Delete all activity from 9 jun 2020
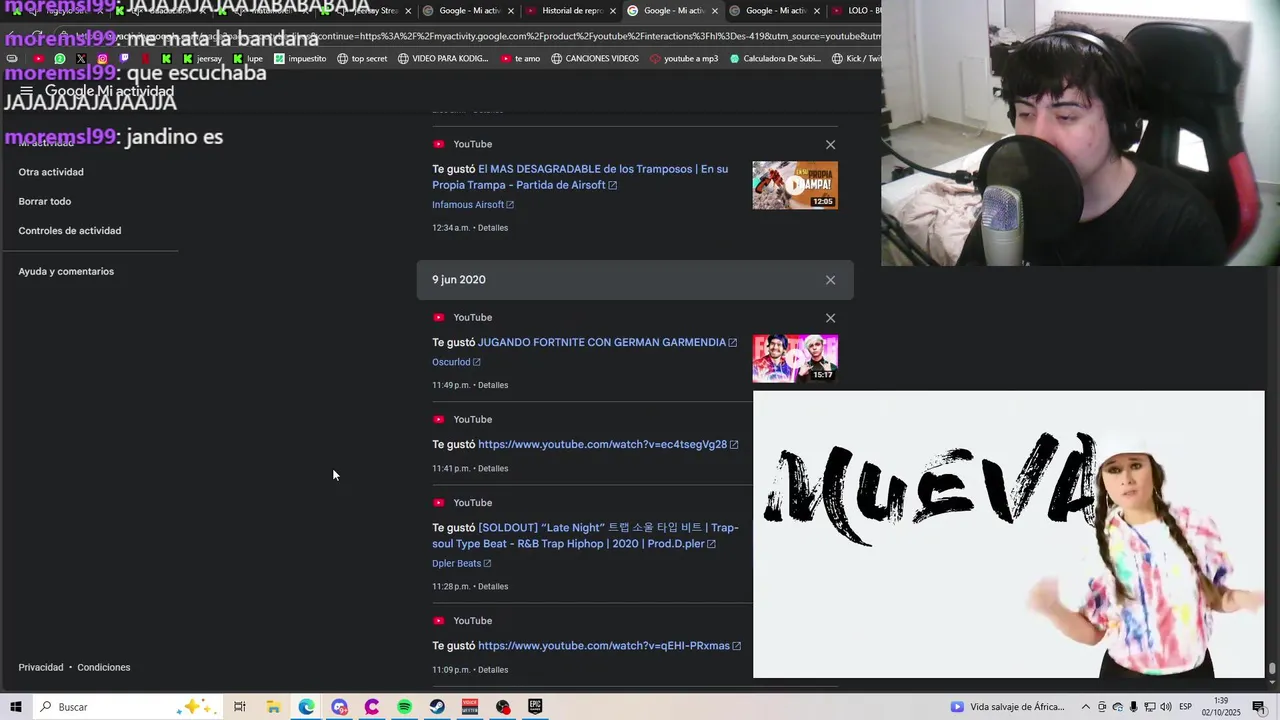This screenshot has height=720, width=1280. [830, 280]
